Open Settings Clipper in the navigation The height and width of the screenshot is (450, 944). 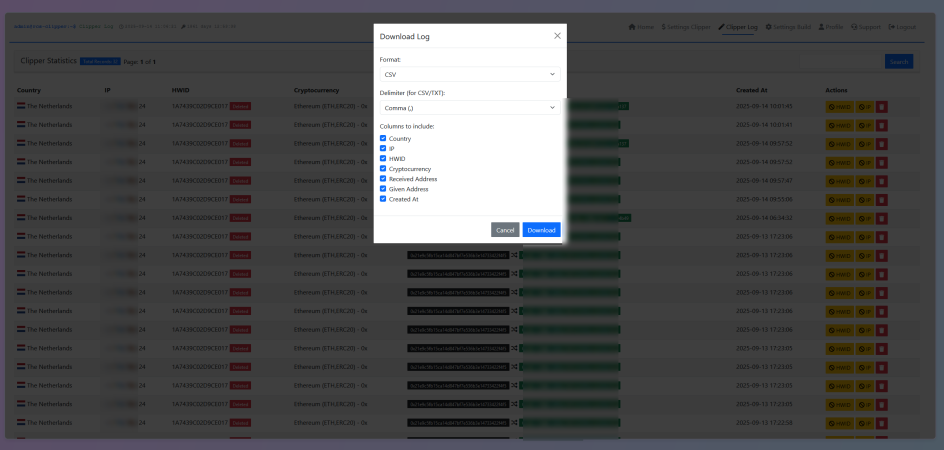686,27
